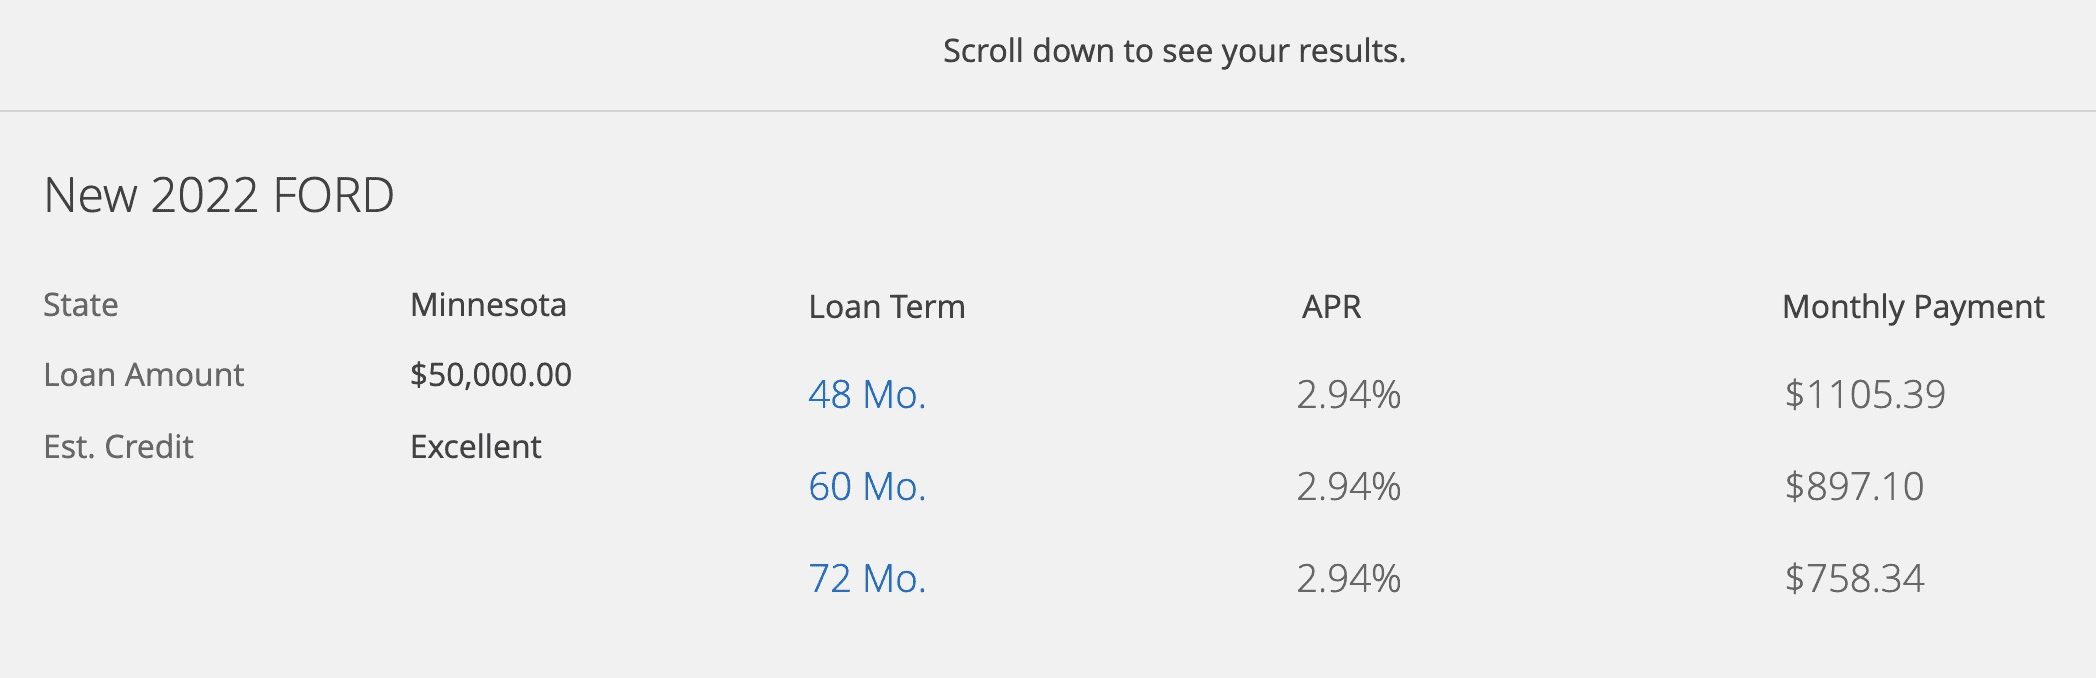Screen dimensions: 2096x678
Task: Click the State label
Action: (x=81, y=305)
